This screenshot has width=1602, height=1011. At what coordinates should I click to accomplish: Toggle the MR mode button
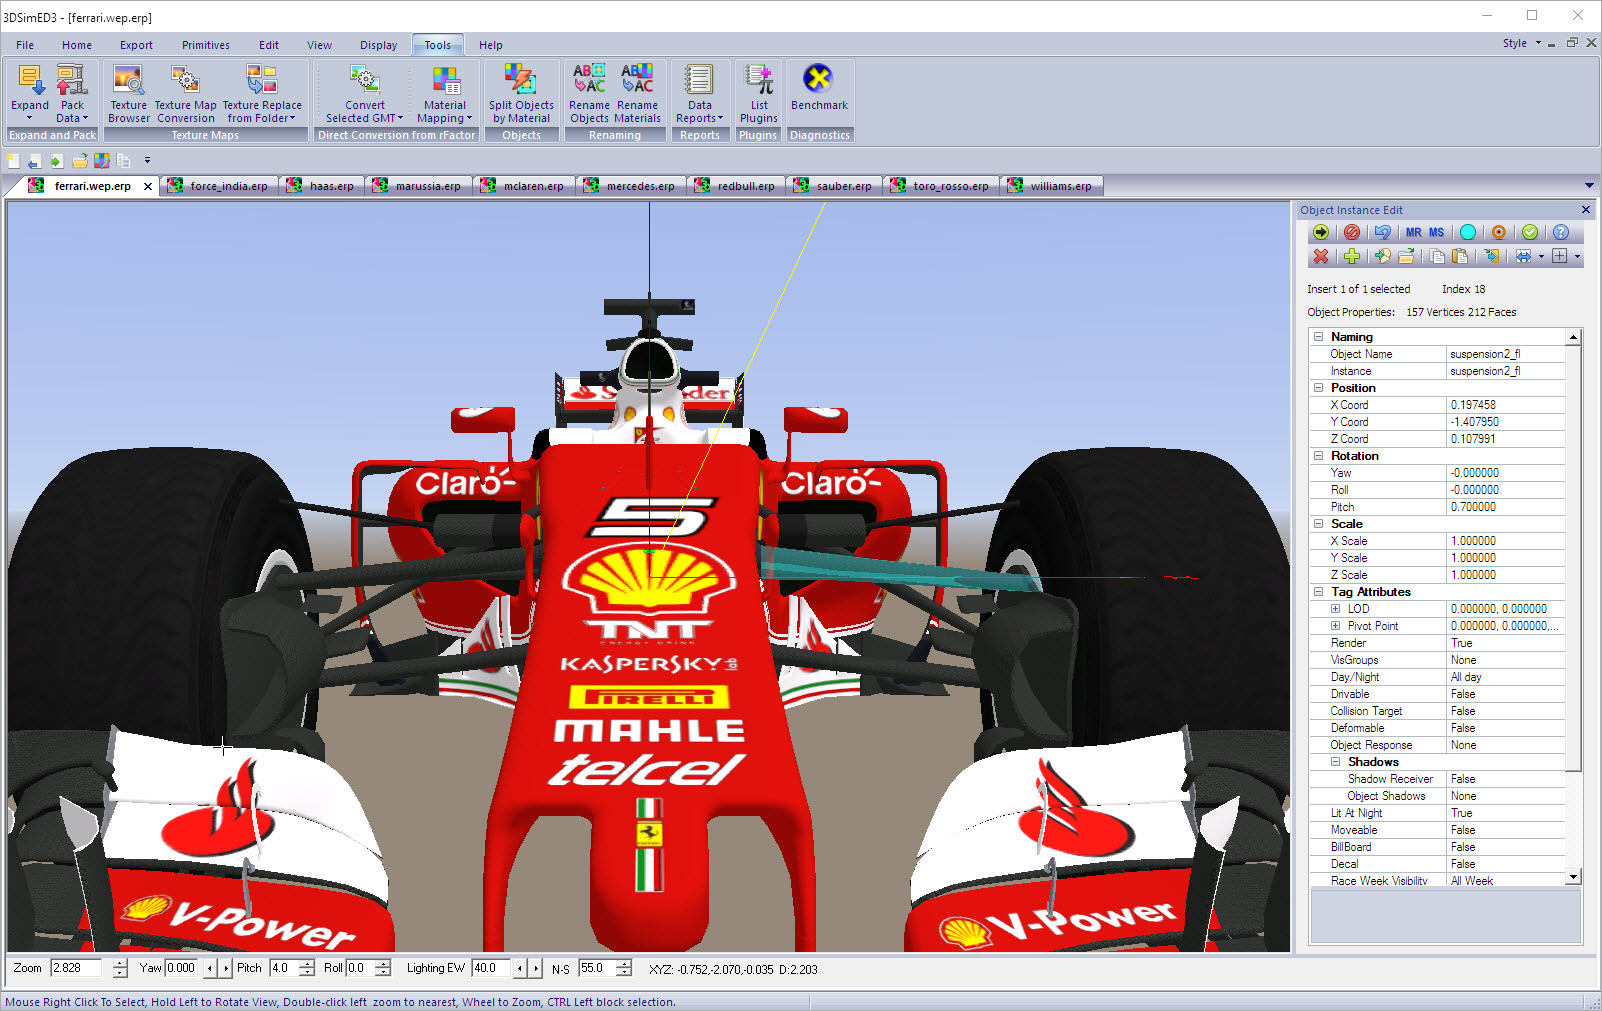1414,232
